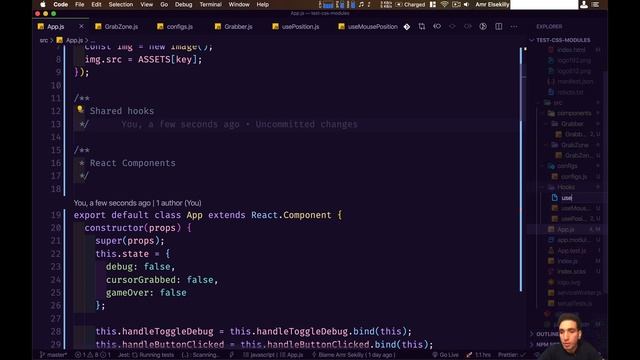Open the File menu
Screen dimensions: 640x360
tap(80, 4)
